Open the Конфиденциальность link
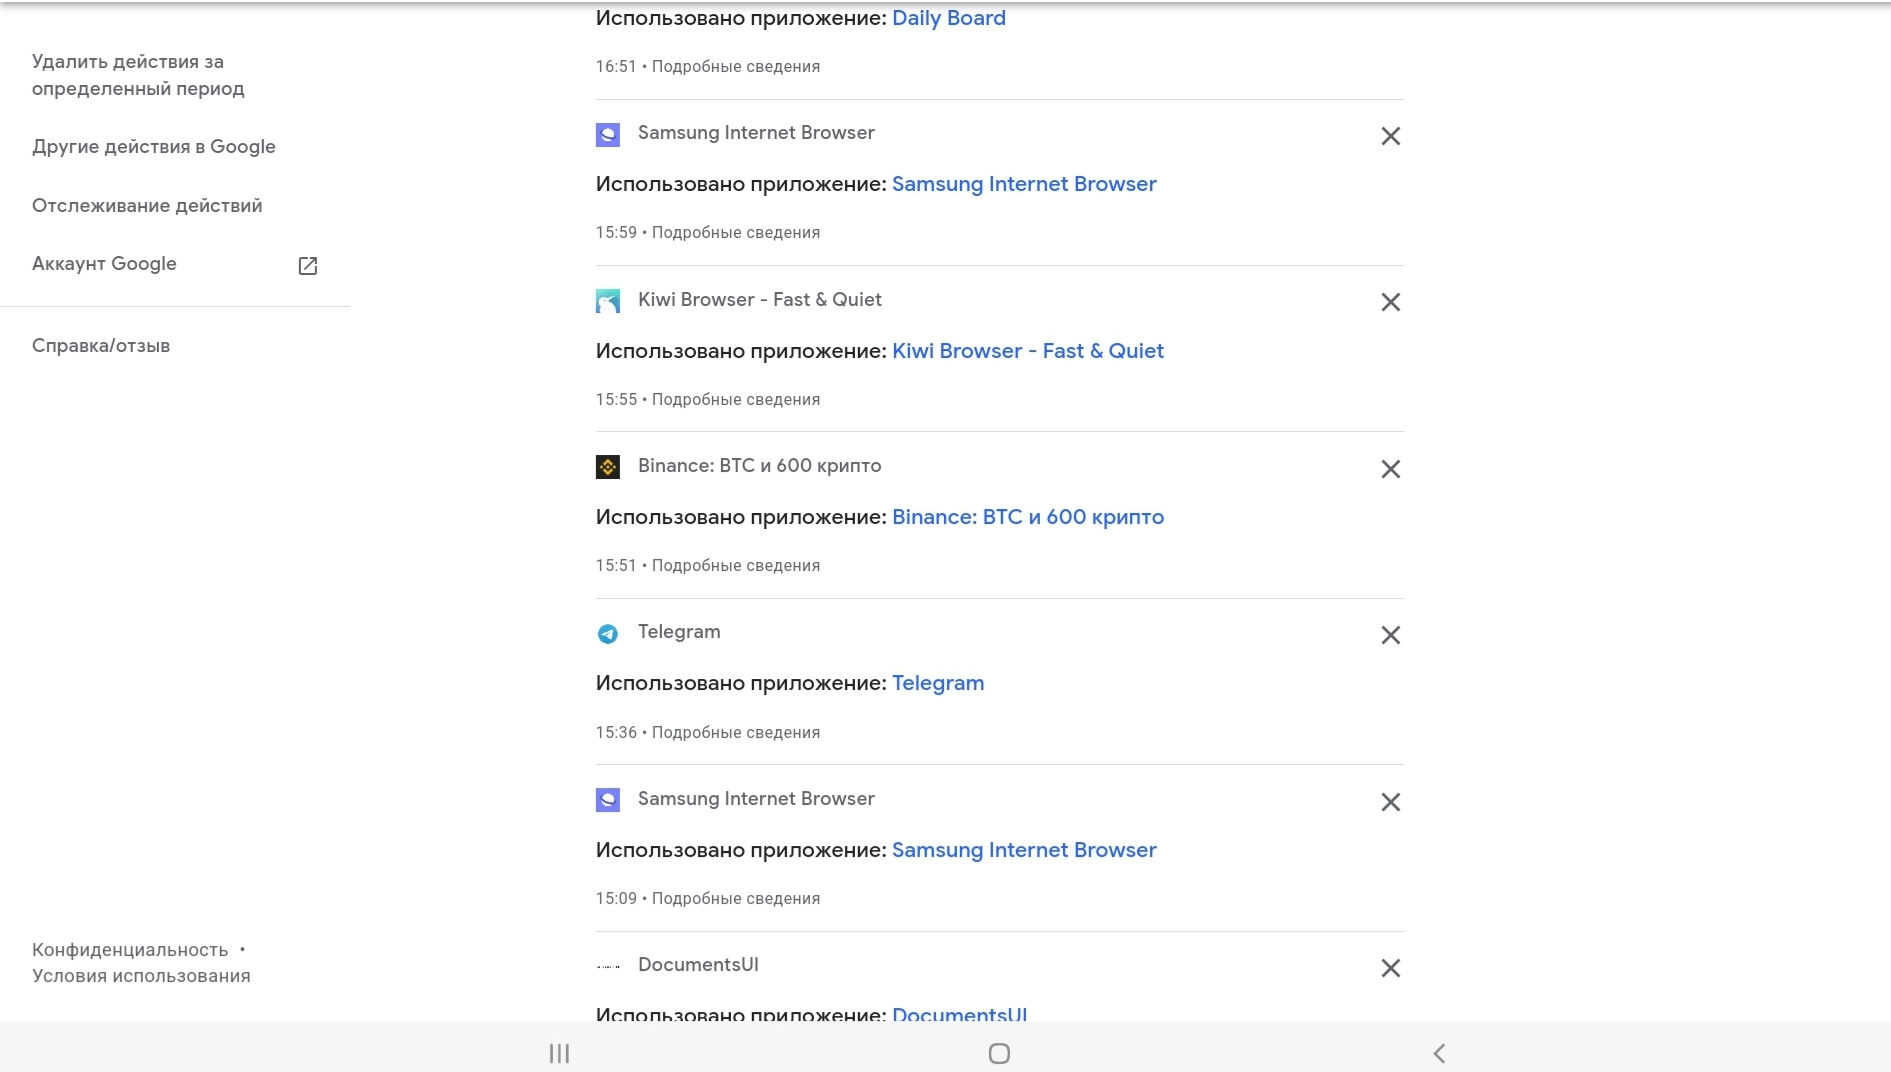The width and height of the screenshot is (1891, 1072). pos(130,950)
